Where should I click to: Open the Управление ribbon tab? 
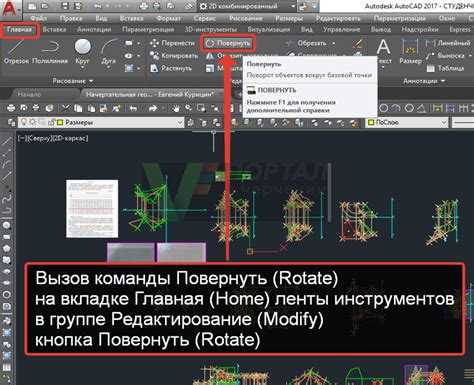(341, 30)
